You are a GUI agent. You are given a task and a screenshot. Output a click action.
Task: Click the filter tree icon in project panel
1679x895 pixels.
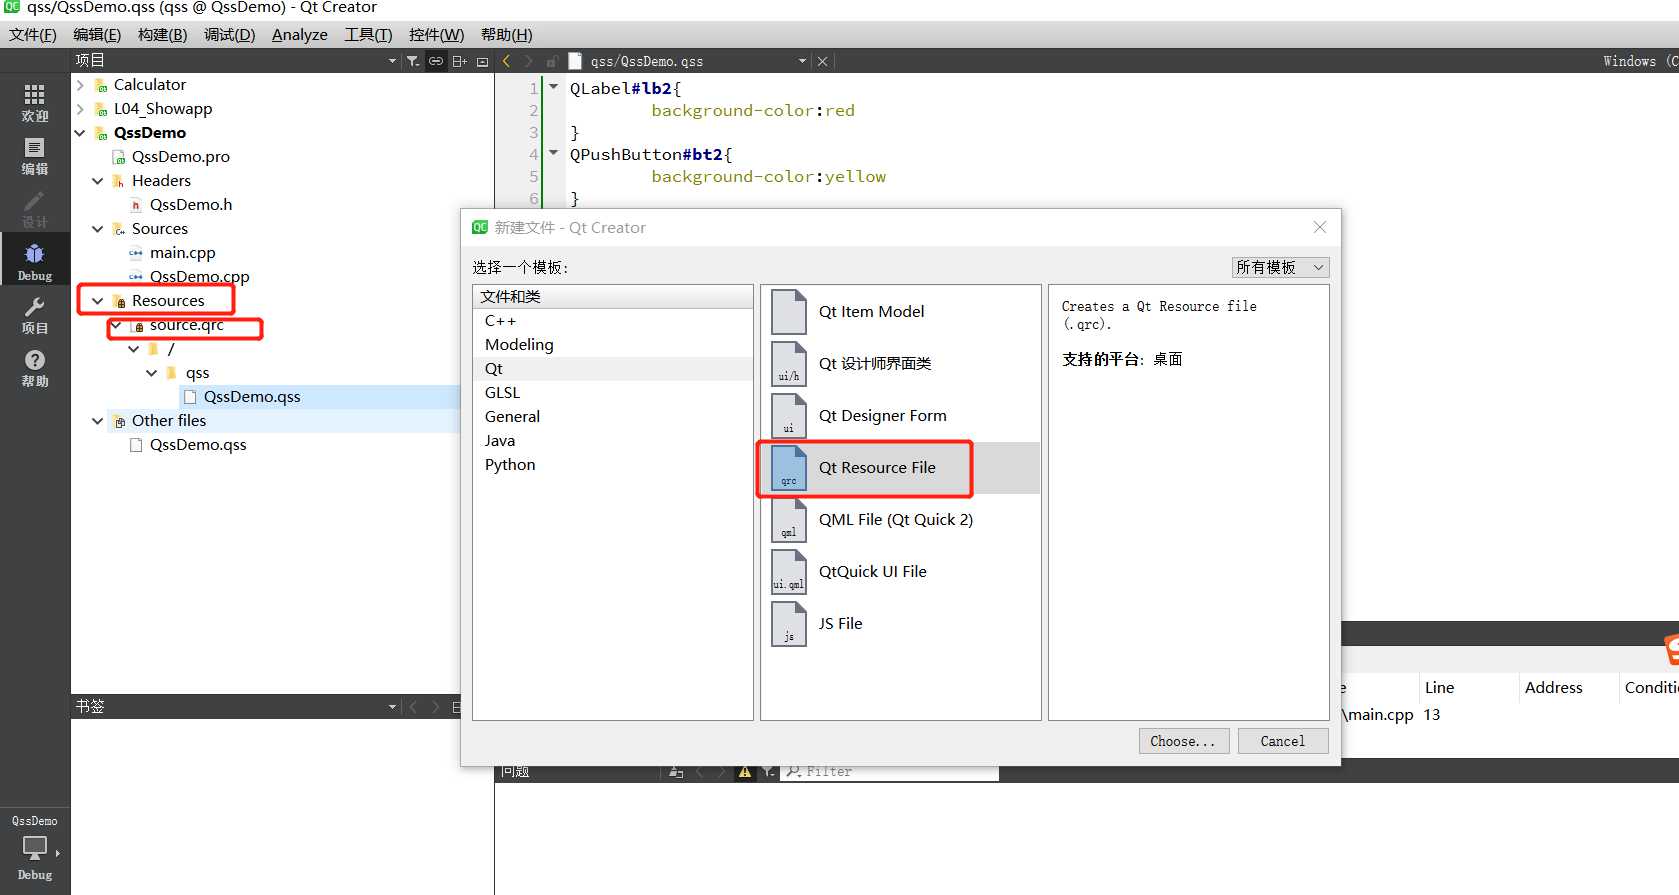[413, 61]
